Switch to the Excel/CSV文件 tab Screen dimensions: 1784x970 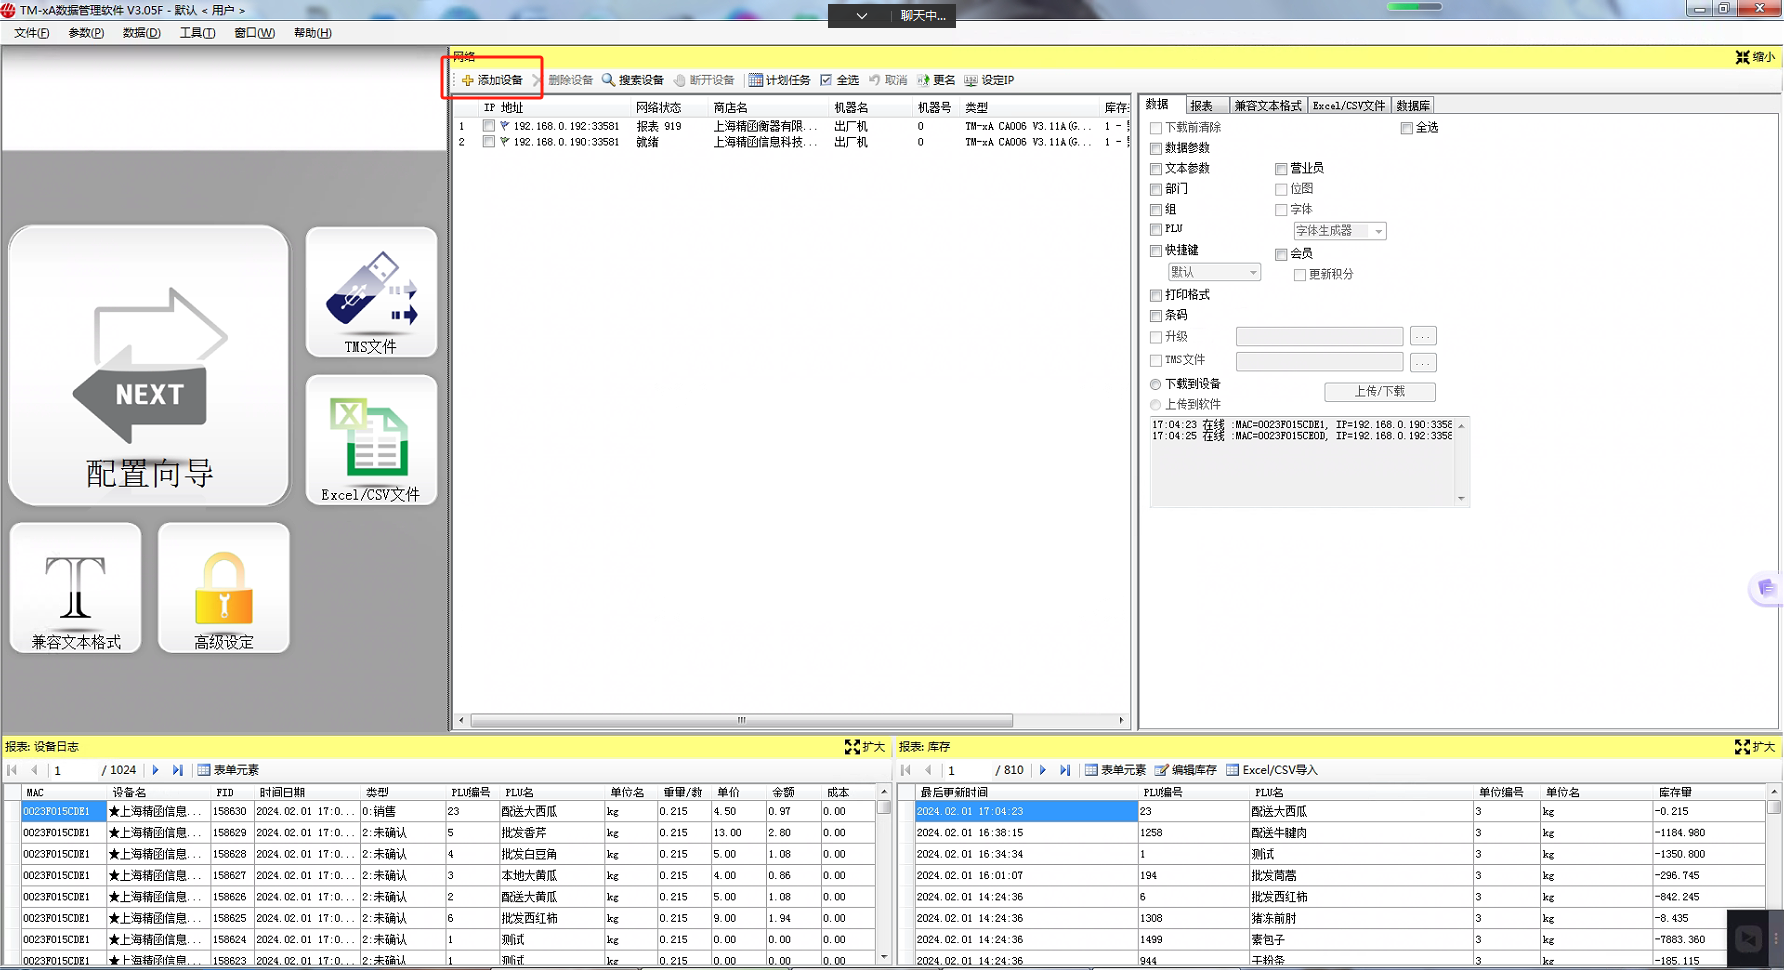1349,105
